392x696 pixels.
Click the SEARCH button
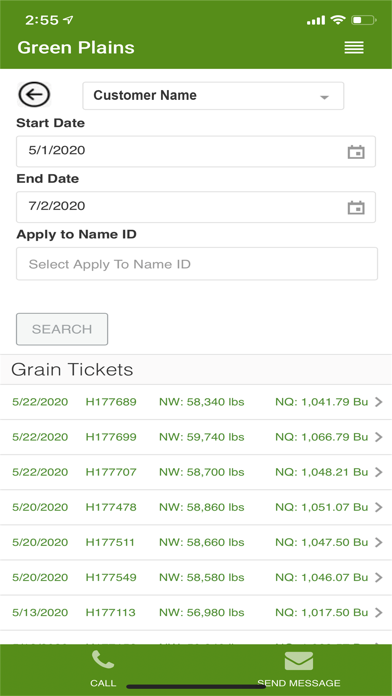click(x=62, y=329)
